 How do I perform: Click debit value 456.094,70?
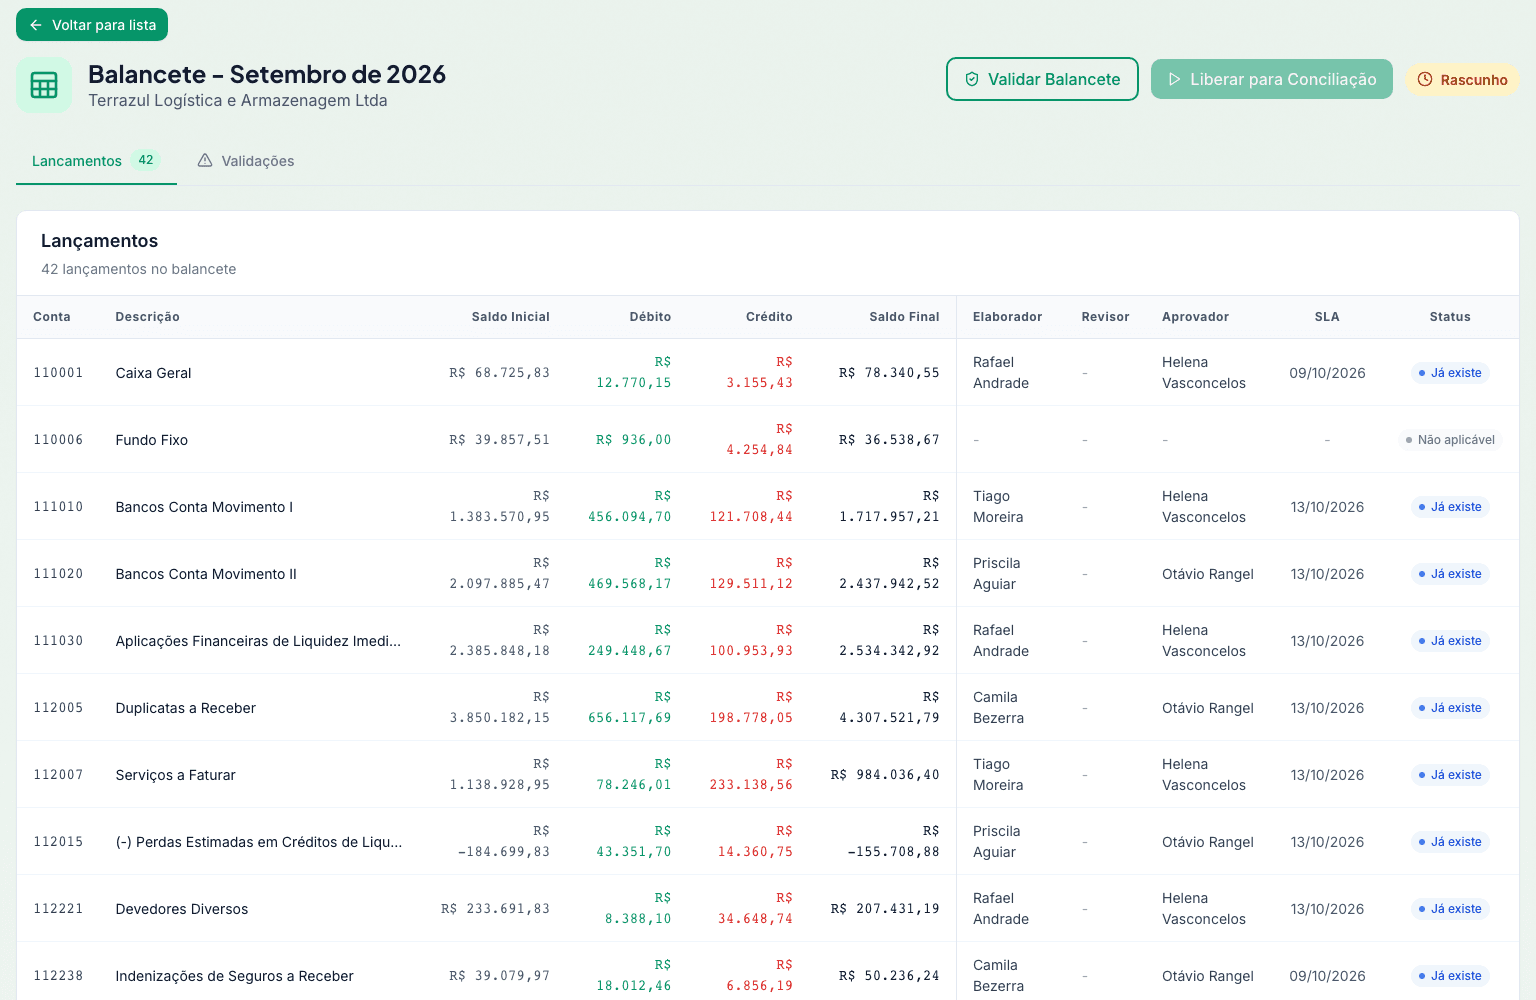(x=630, y=517)
